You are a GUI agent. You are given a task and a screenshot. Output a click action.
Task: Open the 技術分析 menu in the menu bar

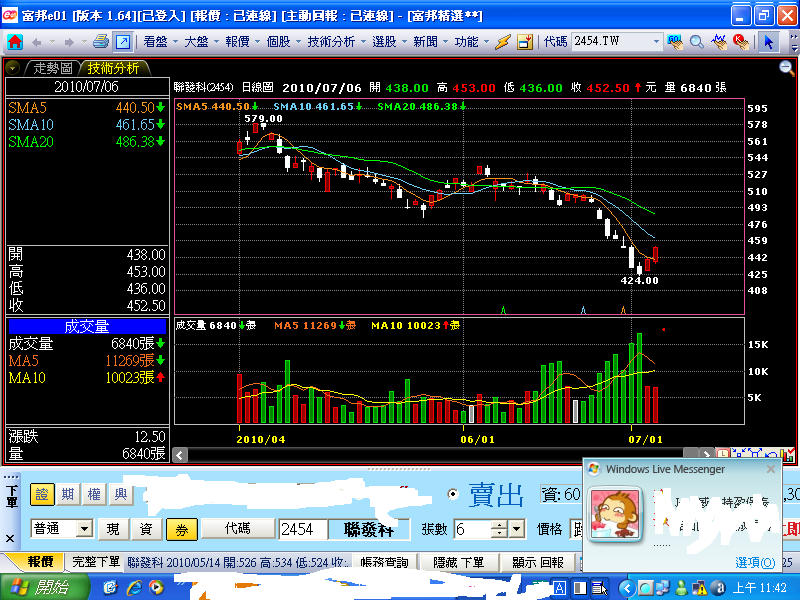click(330, 42)
